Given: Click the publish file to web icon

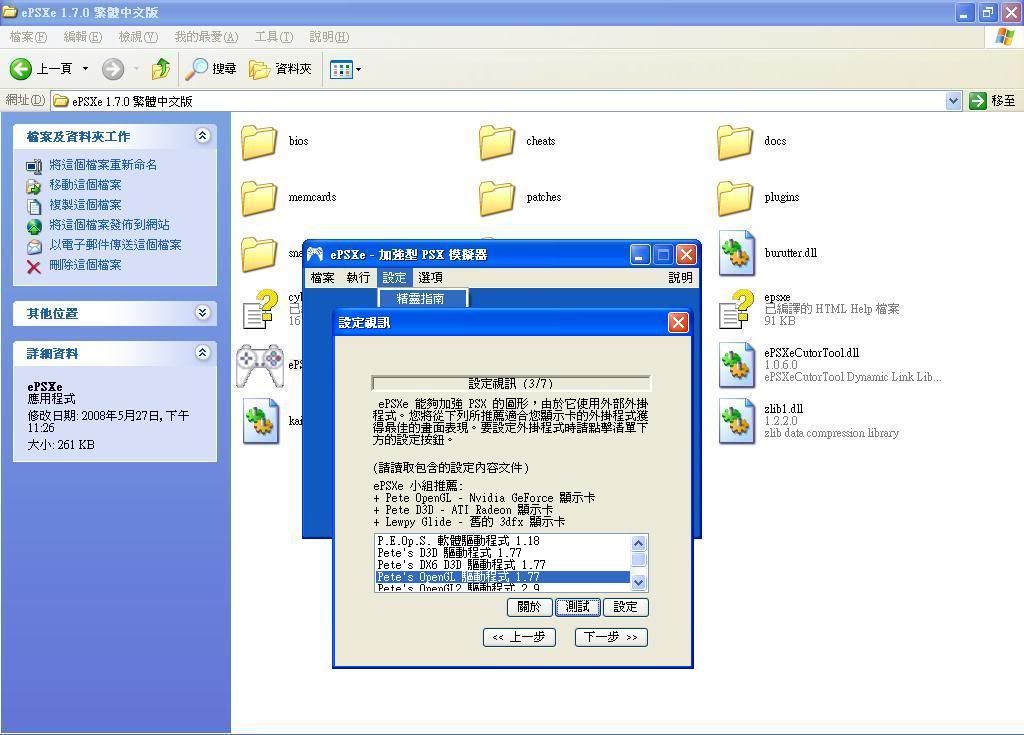Looking at the screenshot, I should click(x=34, y=226).
